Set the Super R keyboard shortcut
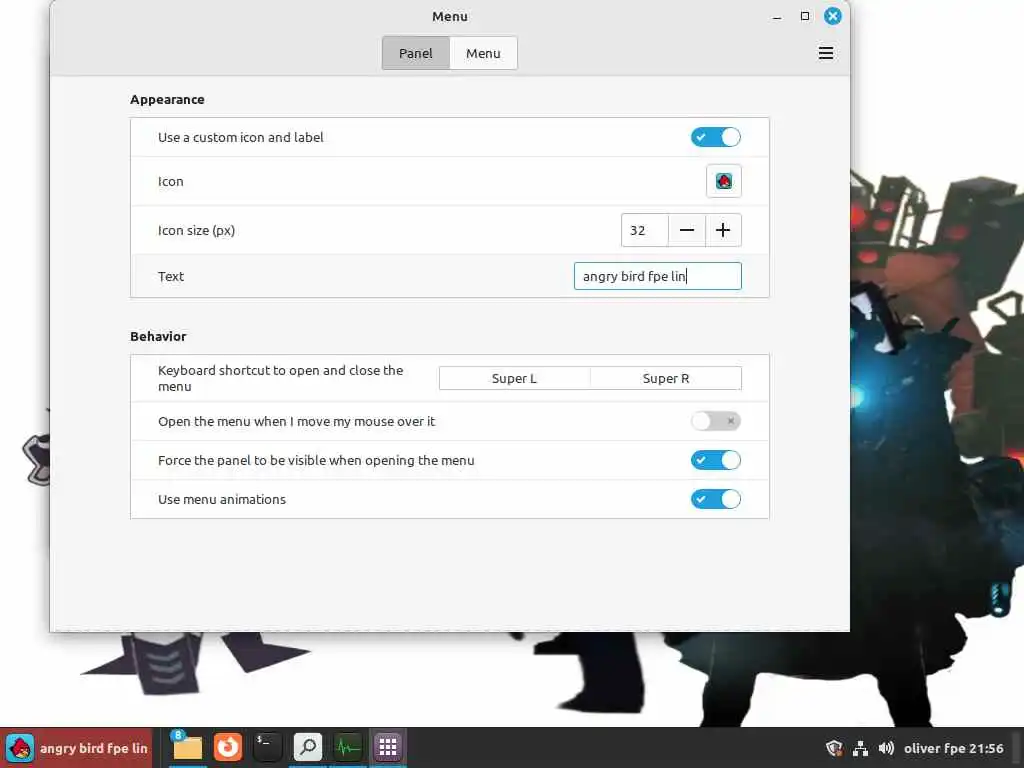 pyautogui.click(x=666, y=378)
